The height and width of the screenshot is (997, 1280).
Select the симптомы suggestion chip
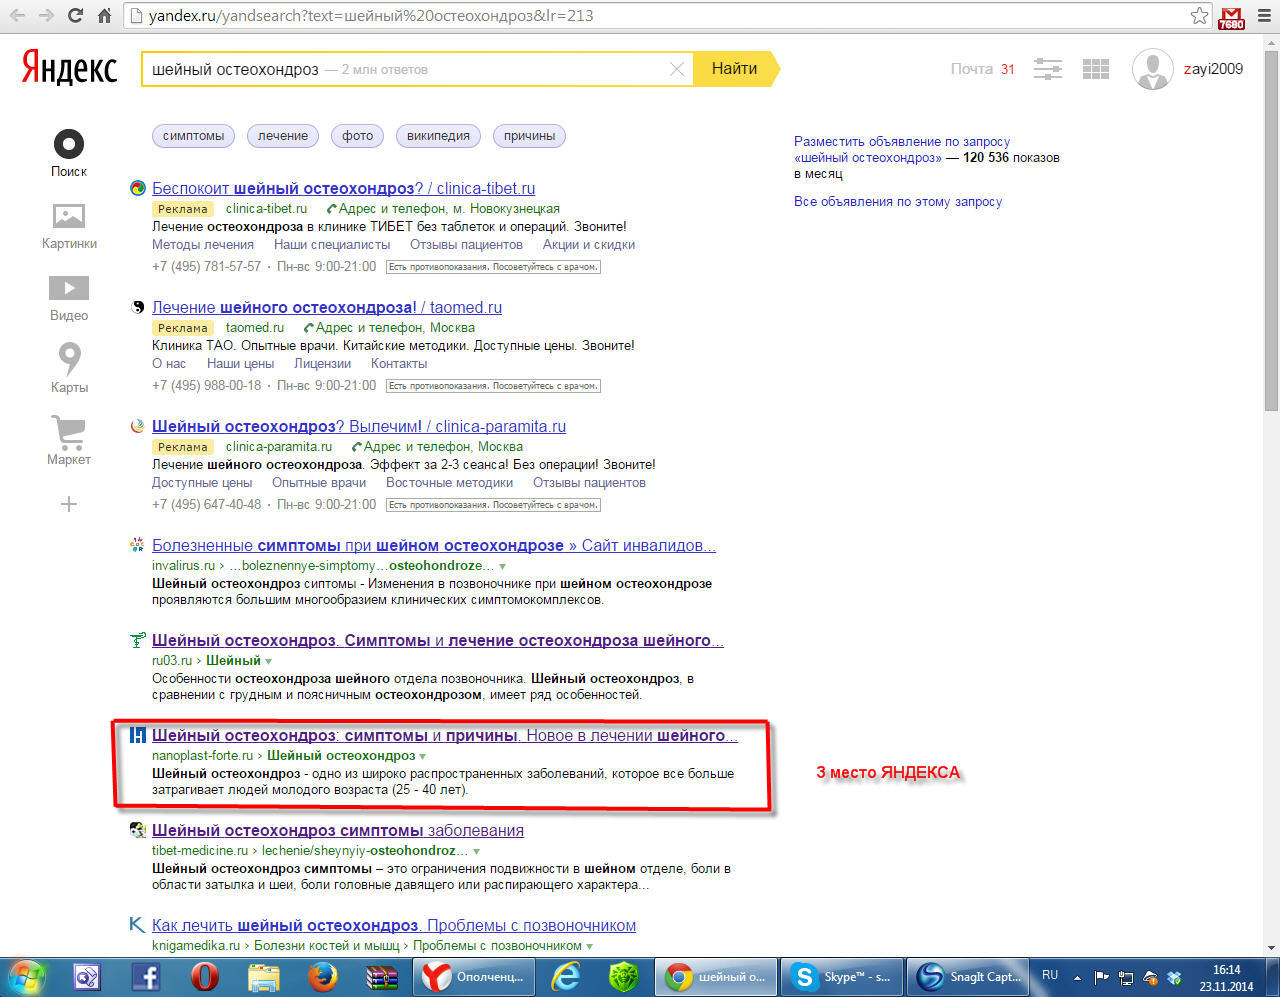coord(193,136)
